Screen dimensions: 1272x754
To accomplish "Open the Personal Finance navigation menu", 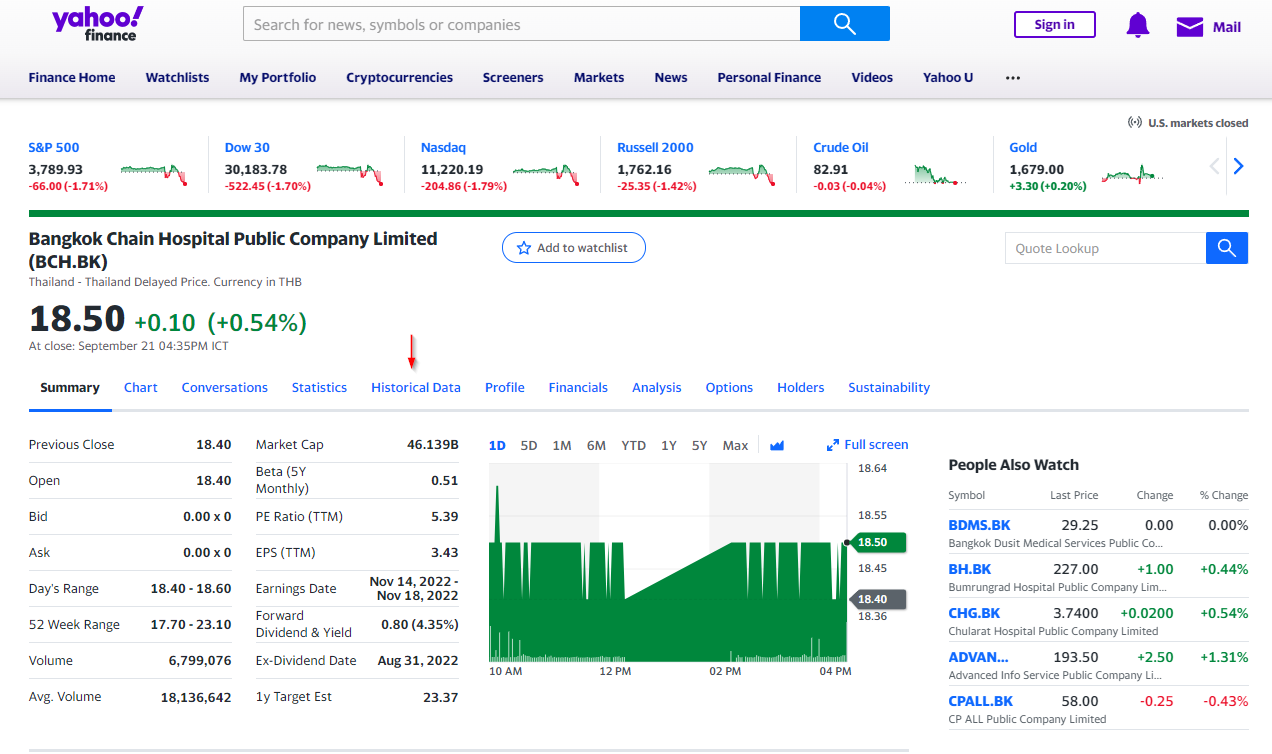I will click(768, 78).
